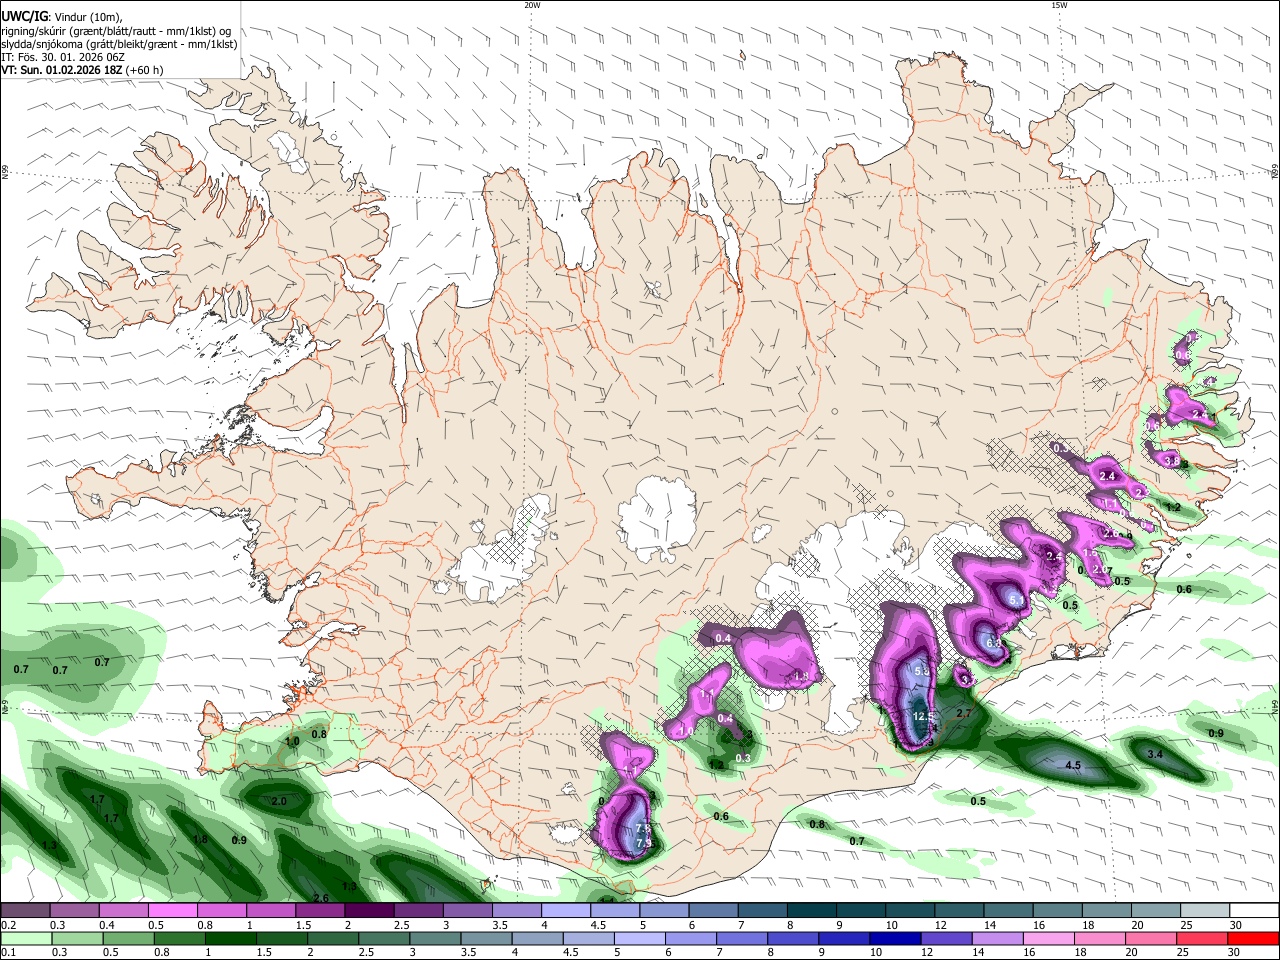Select upper-scale pale swatch between 25 and 30

[x=1203, y=911]
